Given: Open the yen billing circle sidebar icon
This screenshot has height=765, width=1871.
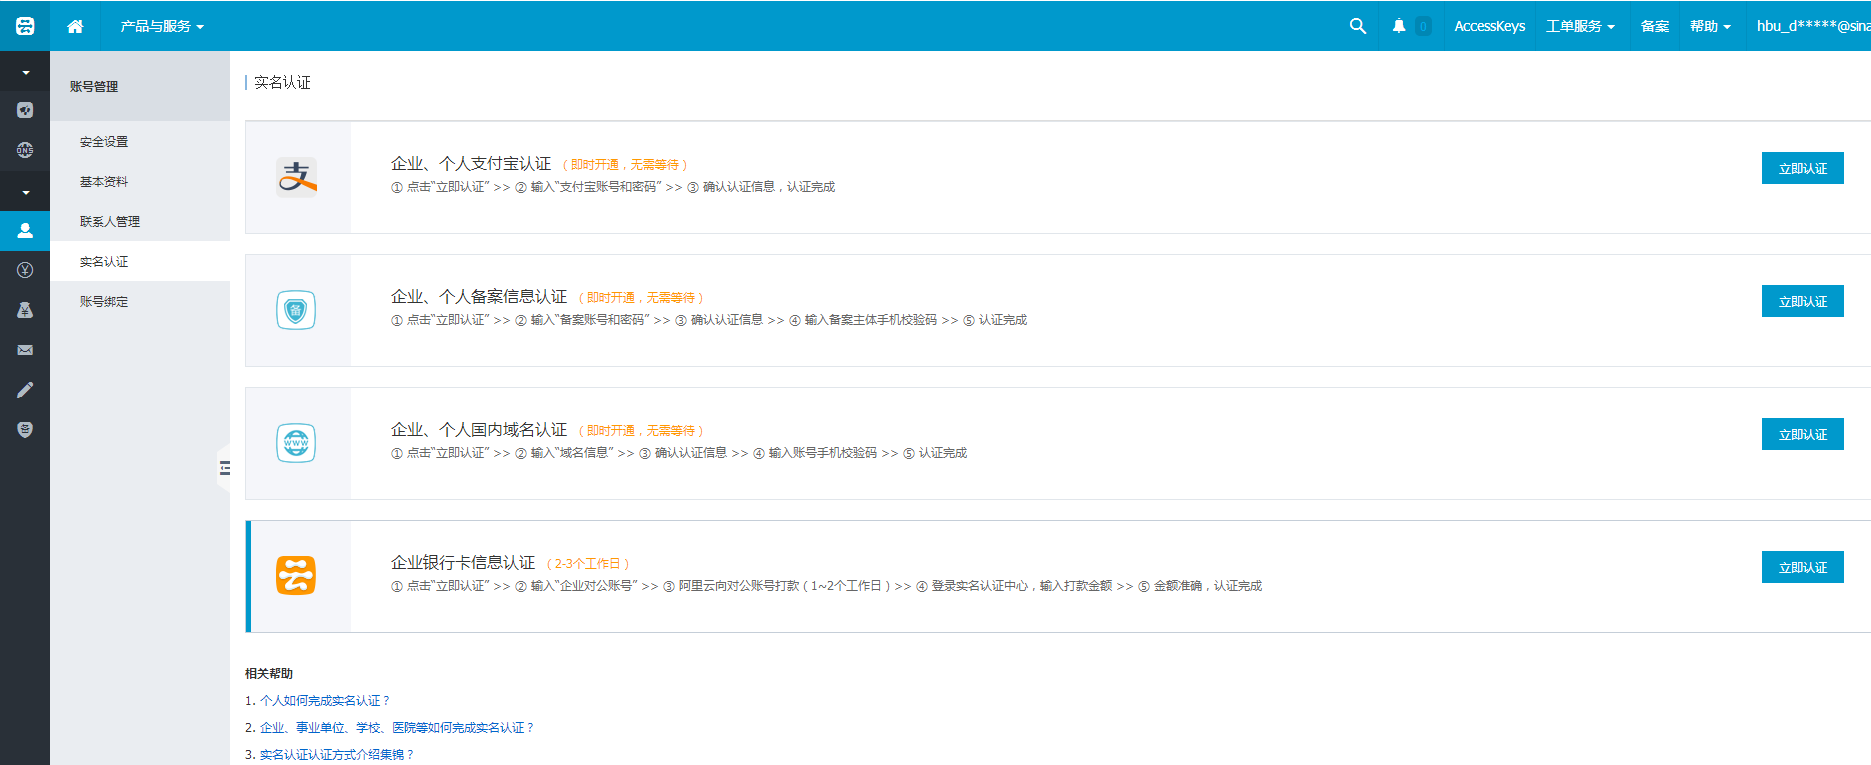Looking at the screenshot, I should point(25,270).
